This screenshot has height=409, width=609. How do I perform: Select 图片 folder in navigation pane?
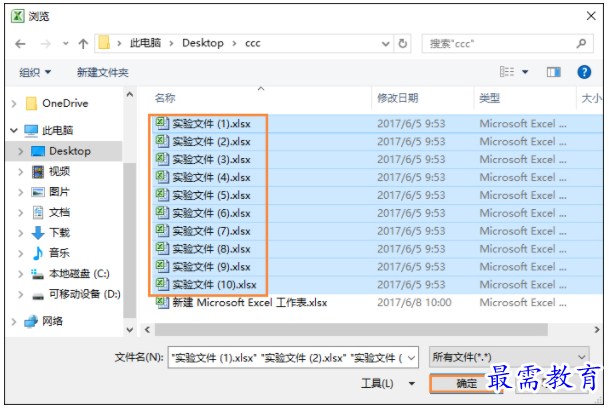59,192
